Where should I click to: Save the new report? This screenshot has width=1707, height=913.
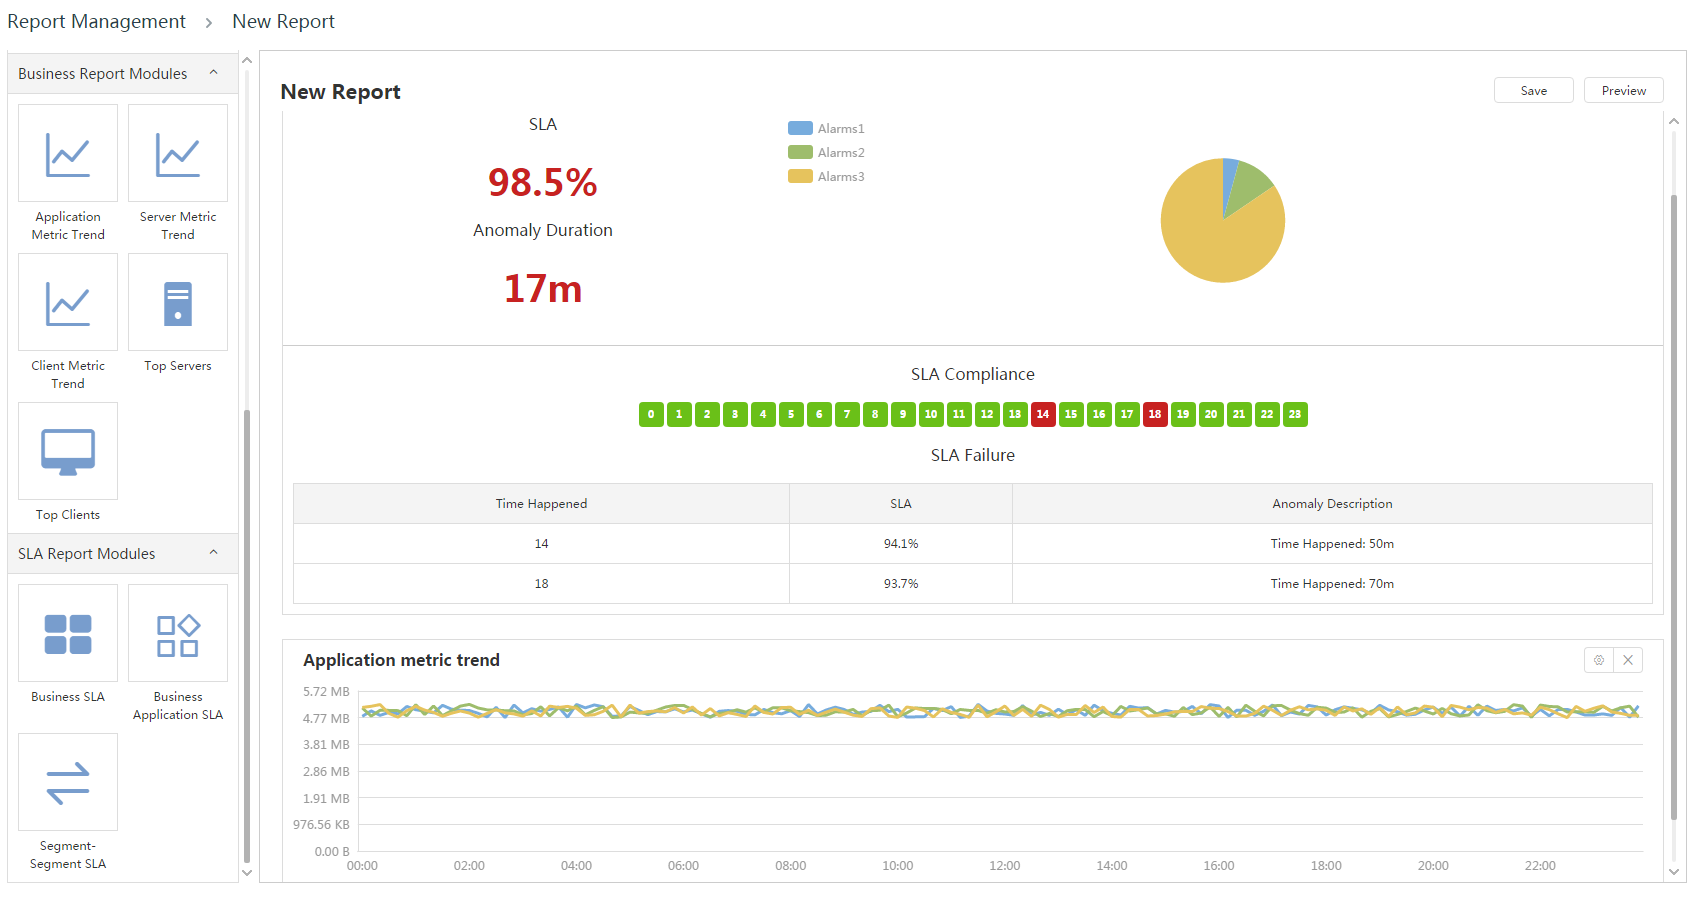[x=1534, y=90]
